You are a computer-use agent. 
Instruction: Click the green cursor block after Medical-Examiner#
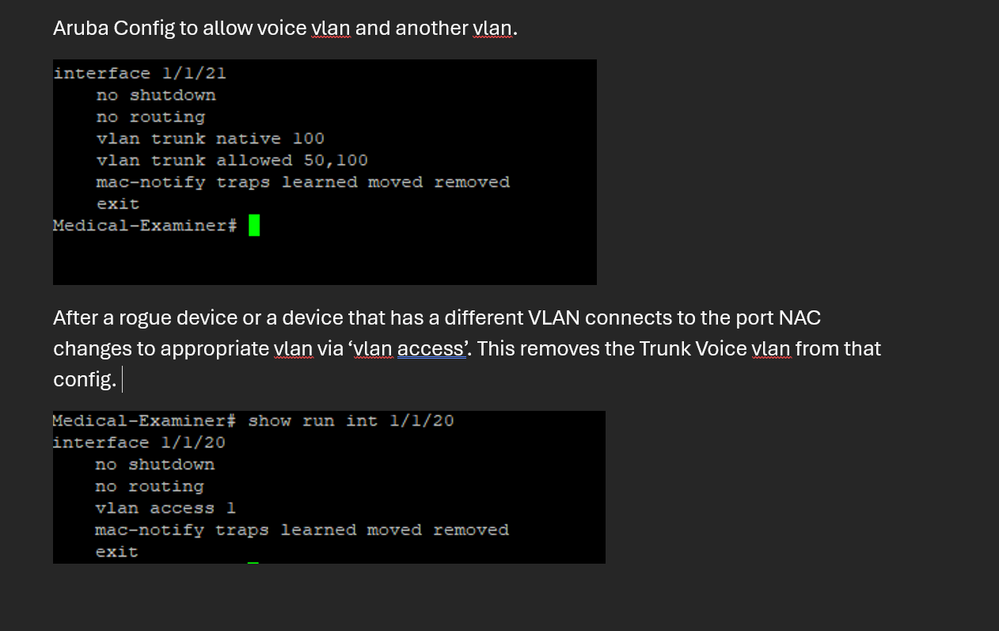click(254, 226)
